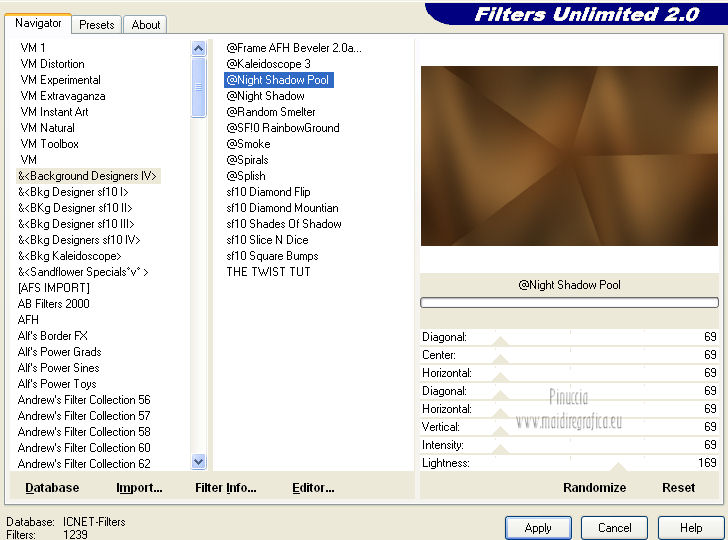Choose @Kaleidoscope 3 filter
This screenshot has width=728, height=540.
coord(268,64)
